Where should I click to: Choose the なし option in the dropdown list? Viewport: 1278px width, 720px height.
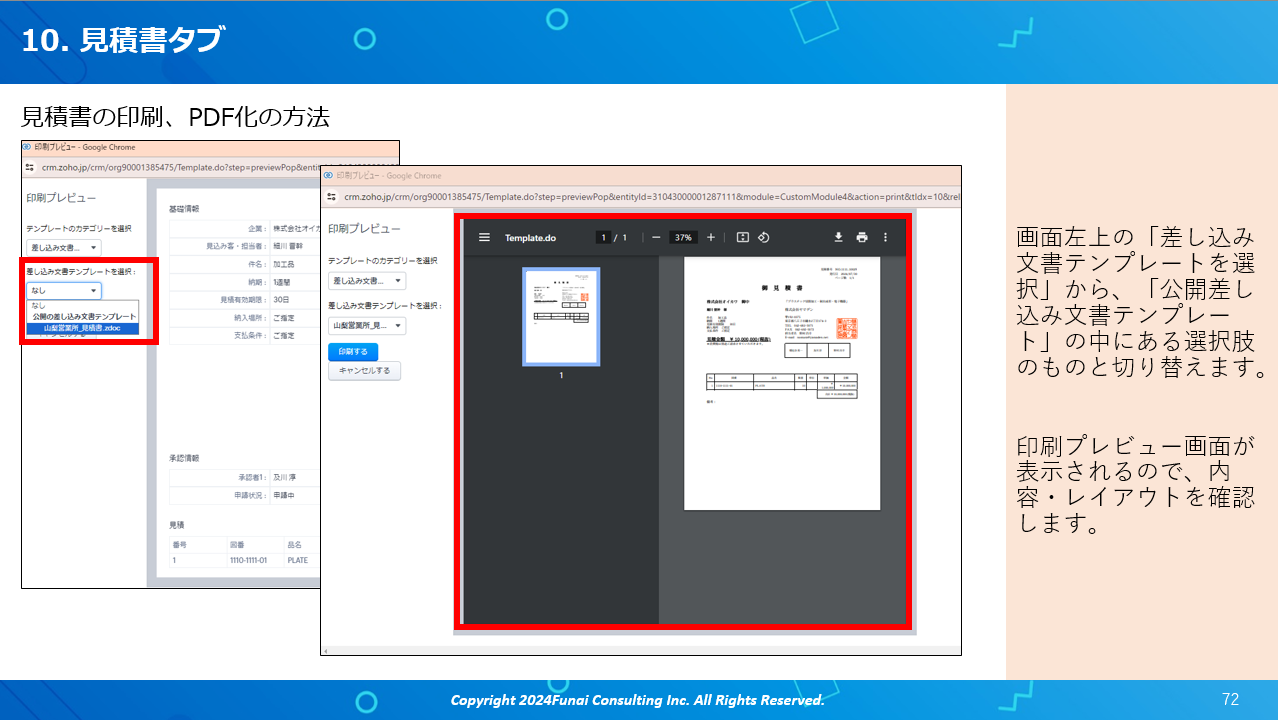pos(38,306)
